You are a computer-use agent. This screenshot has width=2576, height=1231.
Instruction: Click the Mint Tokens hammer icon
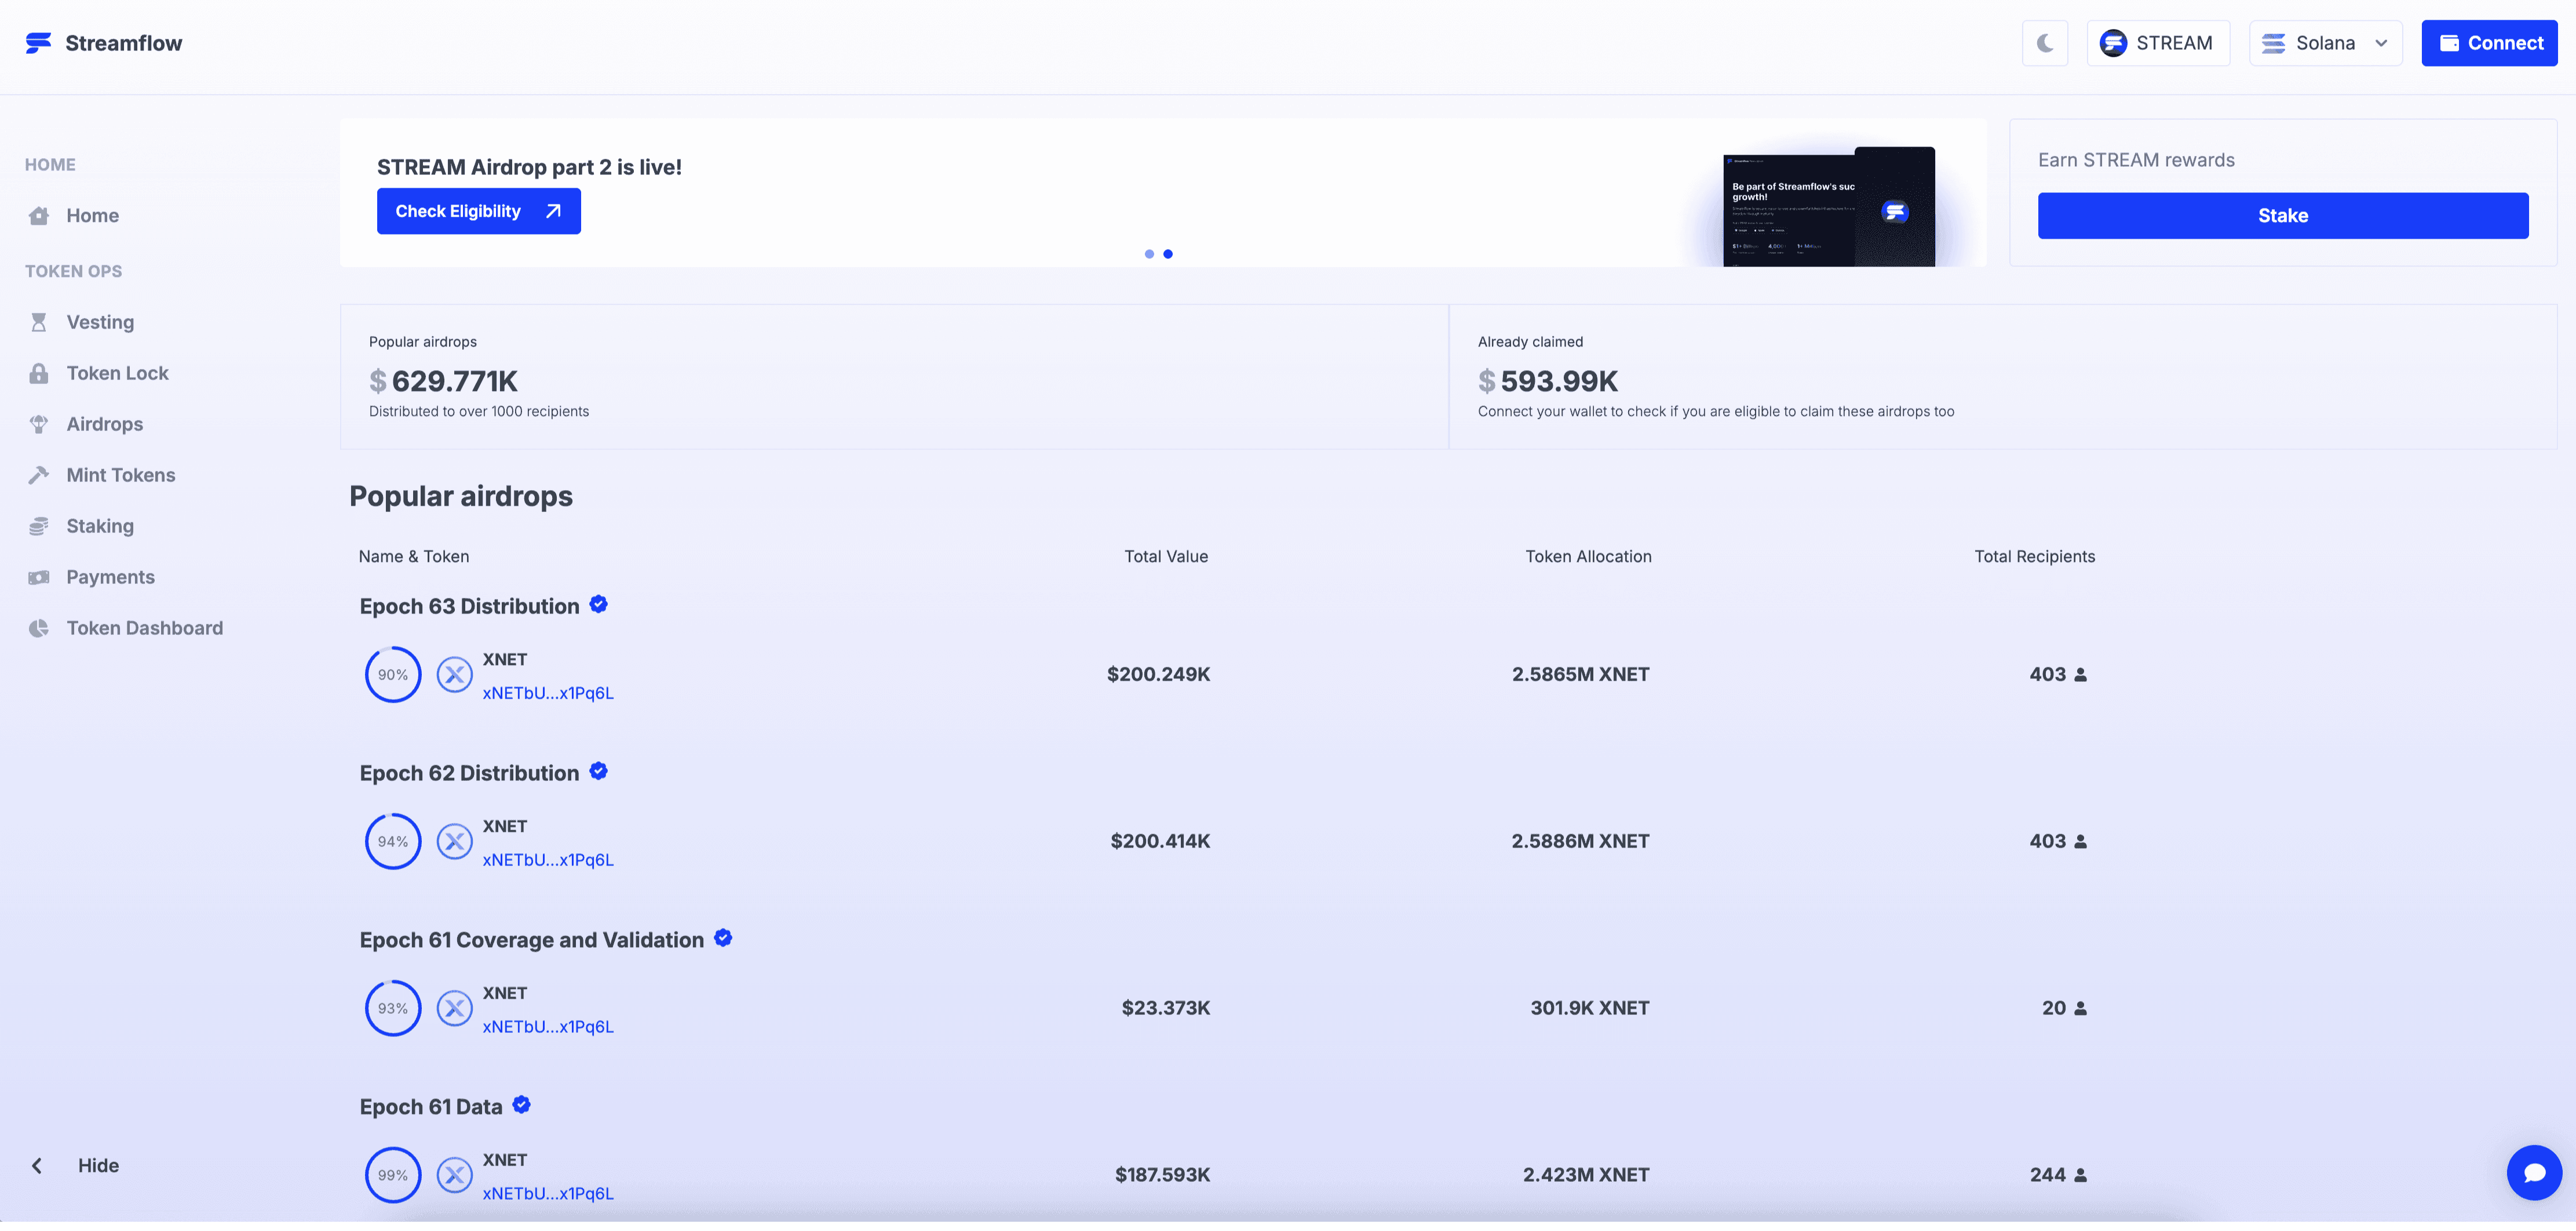coord(39,475)
